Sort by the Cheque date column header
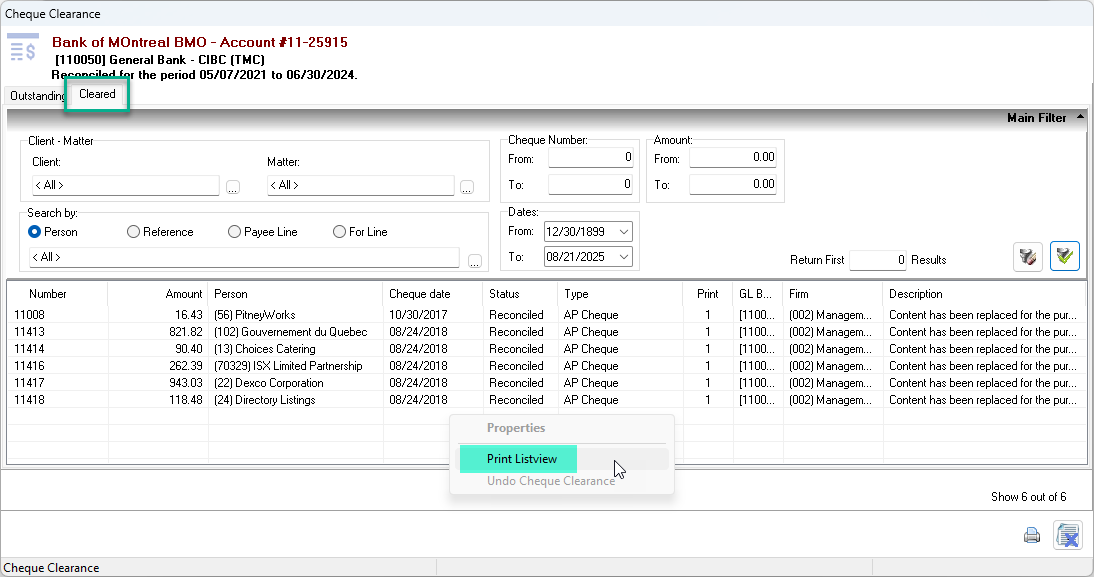1094x577 pixels. [x=433, y=294]
